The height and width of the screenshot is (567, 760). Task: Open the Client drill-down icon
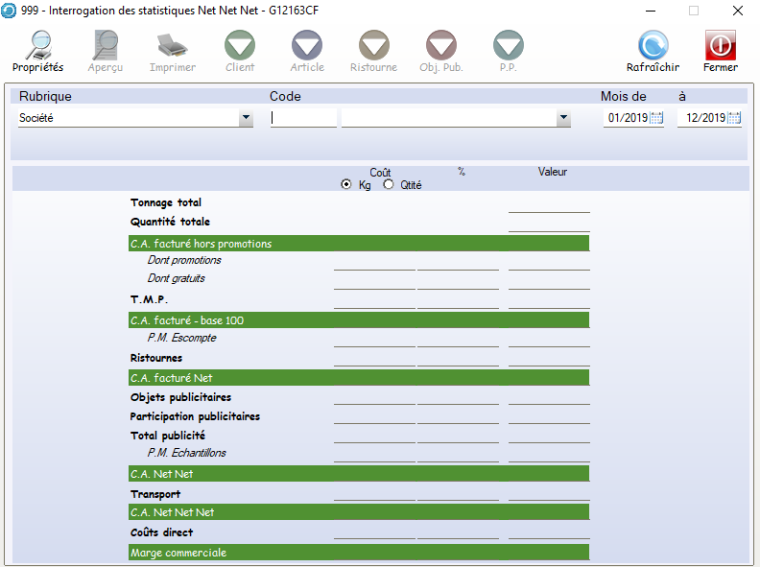240,46
